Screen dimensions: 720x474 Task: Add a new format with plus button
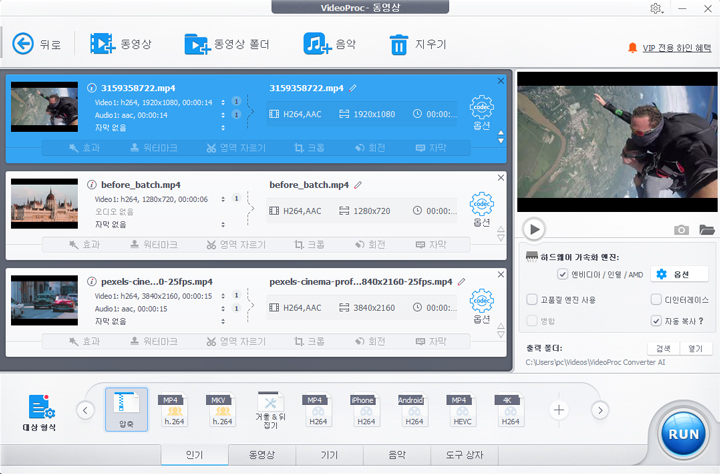point(559,410)
